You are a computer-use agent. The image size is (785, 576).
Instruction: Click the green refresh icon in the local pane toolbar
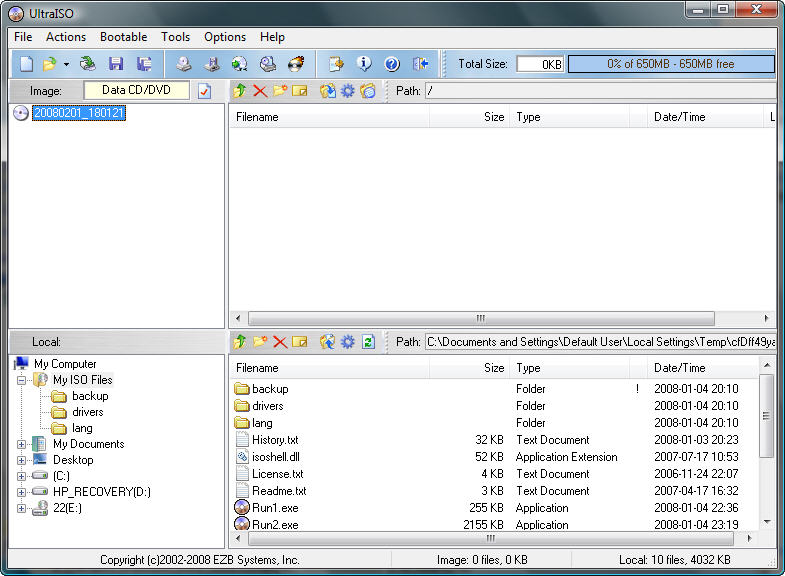(368, 342)
